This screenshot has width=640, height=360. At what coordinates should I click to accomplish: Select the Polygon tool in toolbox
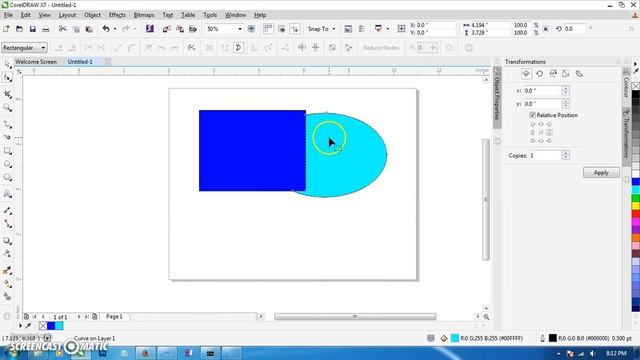pos(7,178)
